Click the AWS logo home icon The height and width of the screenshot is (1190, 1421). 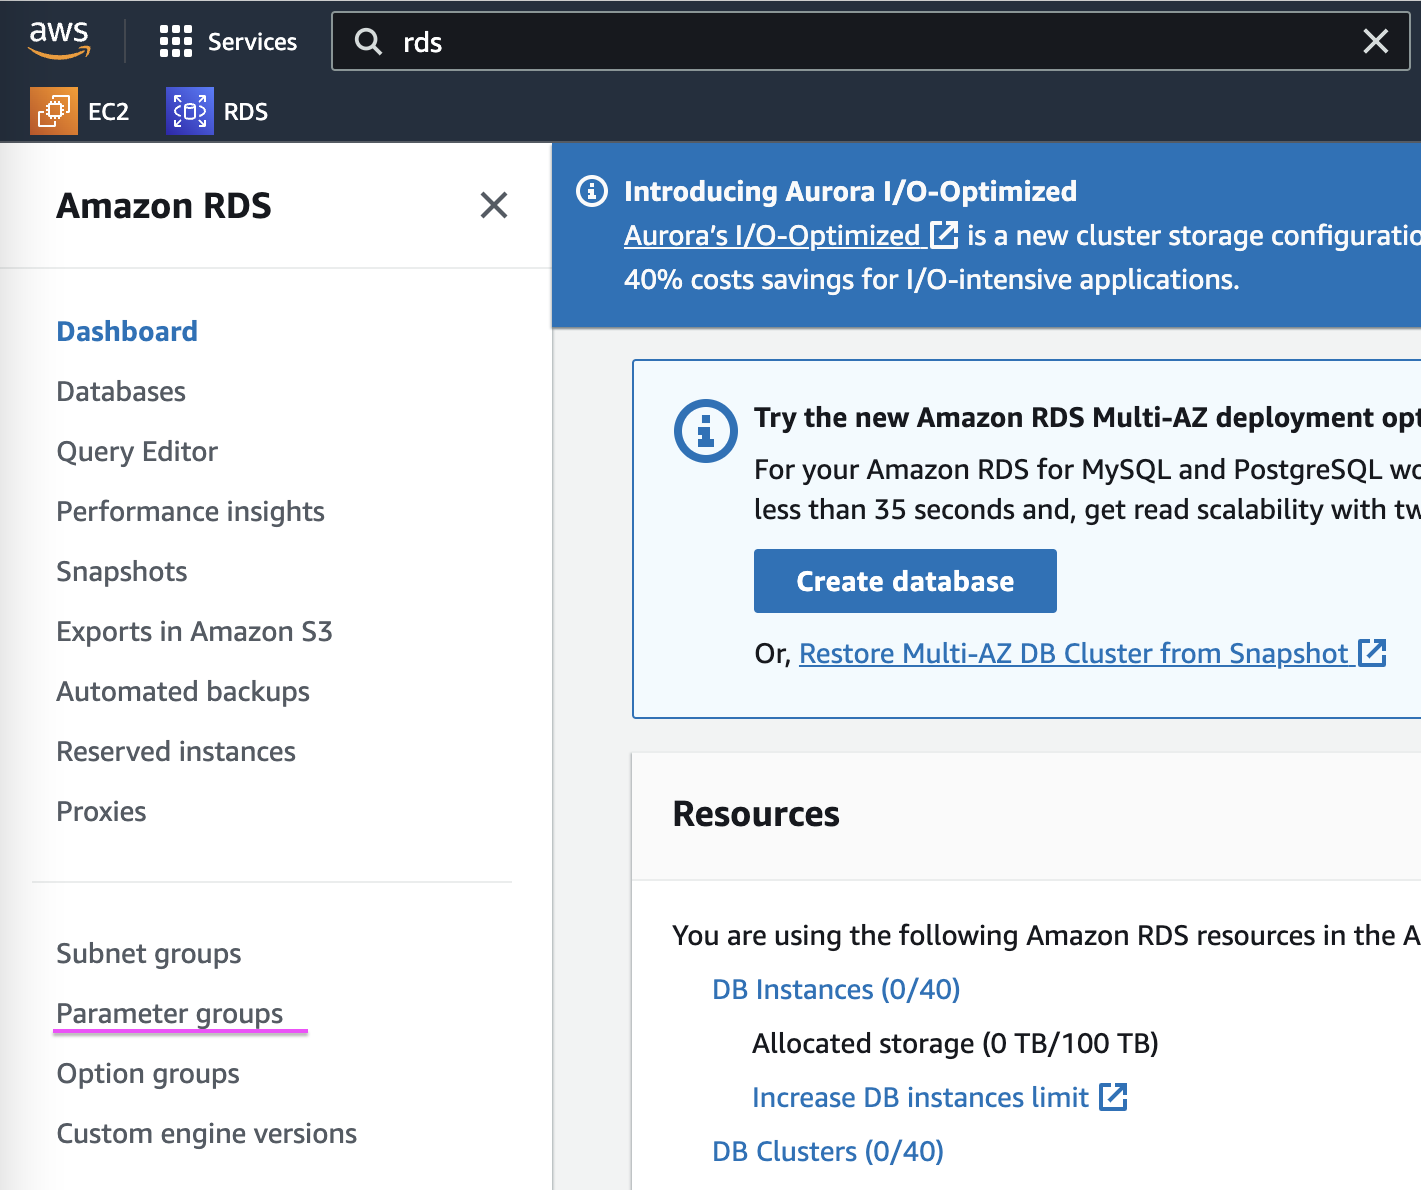tap(59, 40)
